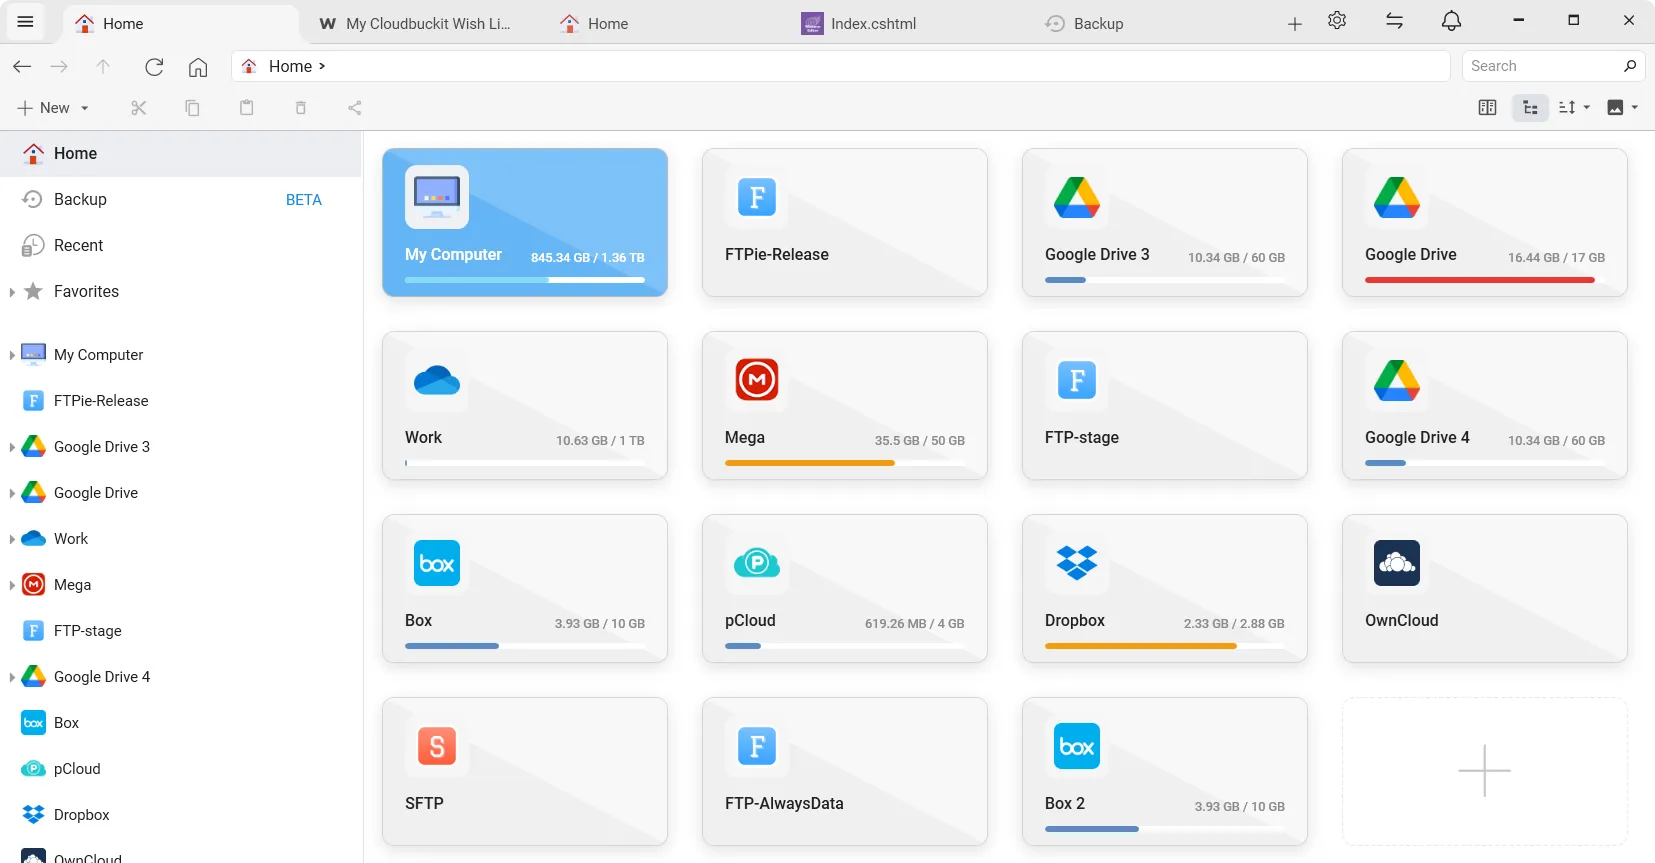Click the Paste clipboard icon
Screen dimensions: 1655x863
point(247,108)
